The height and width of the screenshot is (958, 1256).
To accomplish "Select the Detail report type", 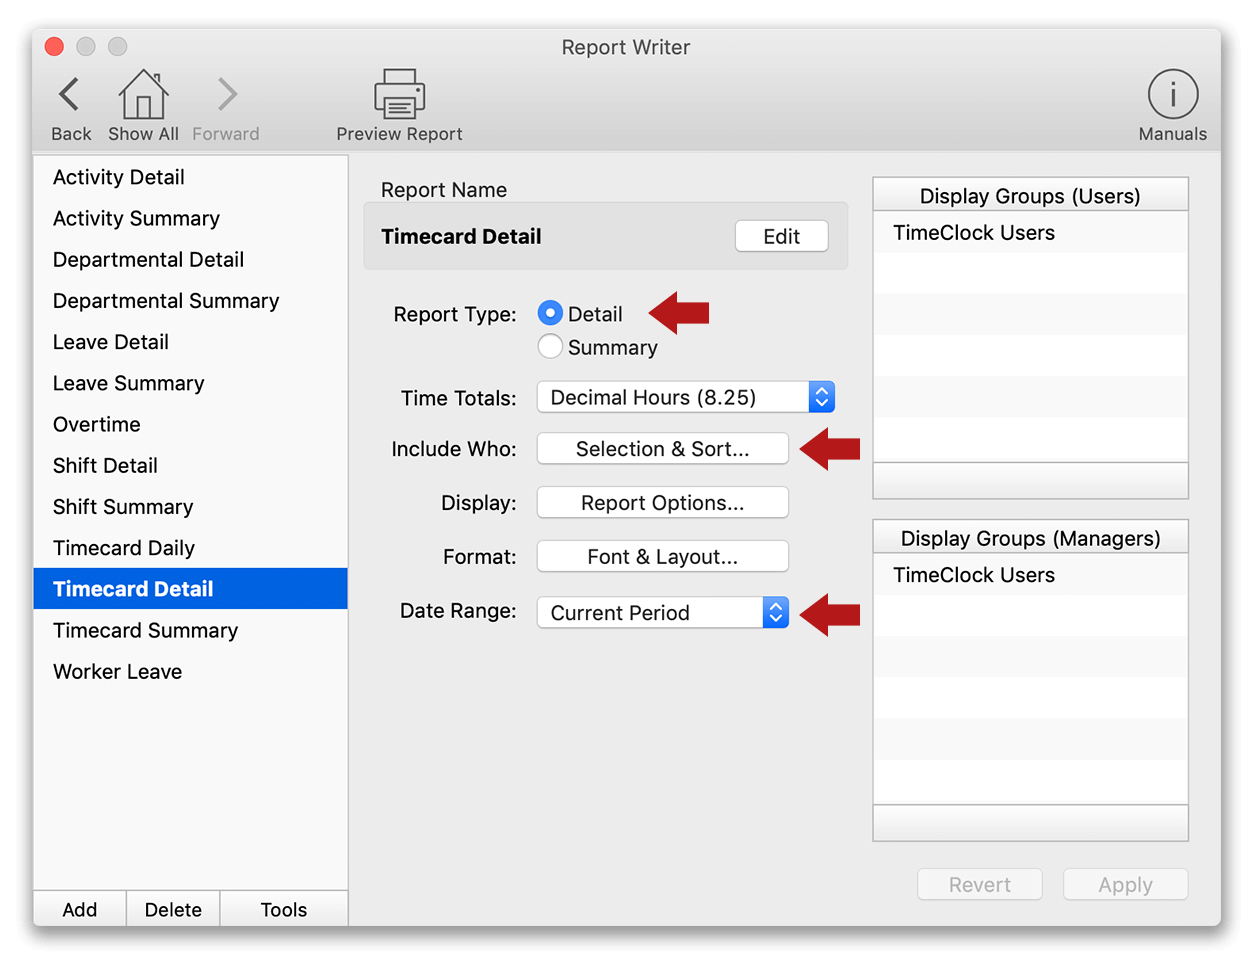I will point(551,313).
